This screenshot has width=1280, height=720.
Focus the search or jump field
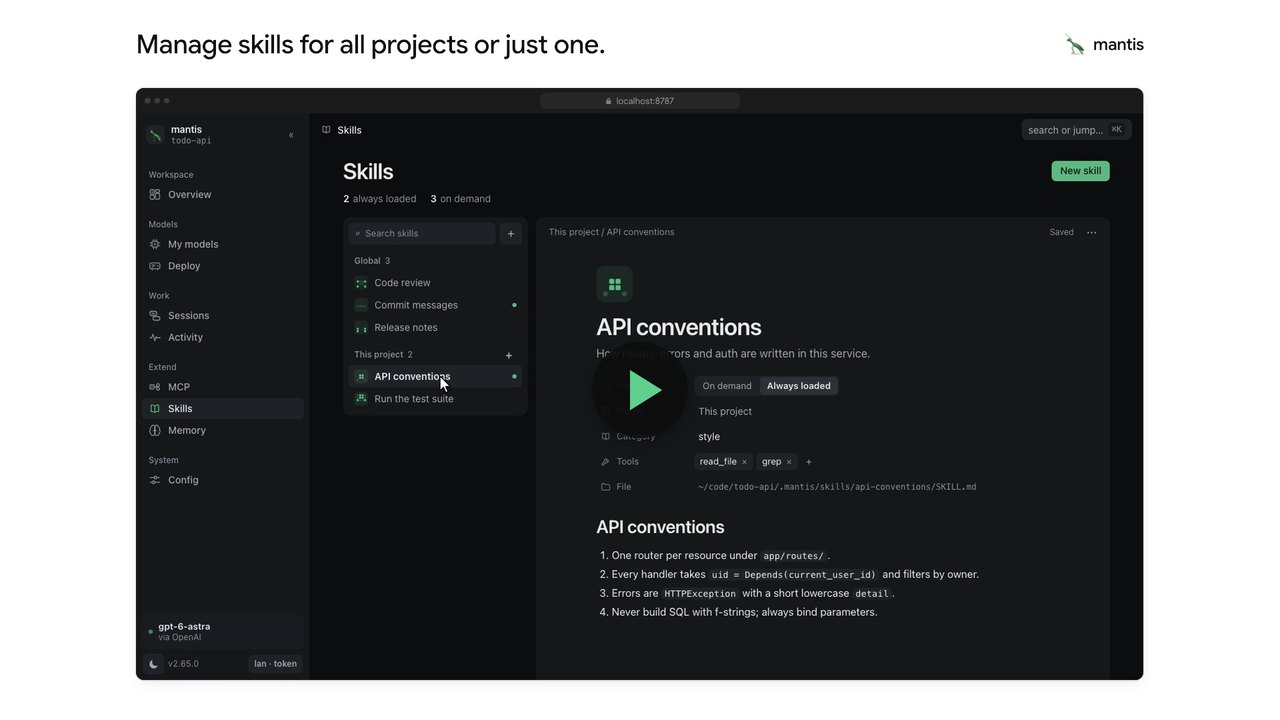click(x=1077, y=130)
